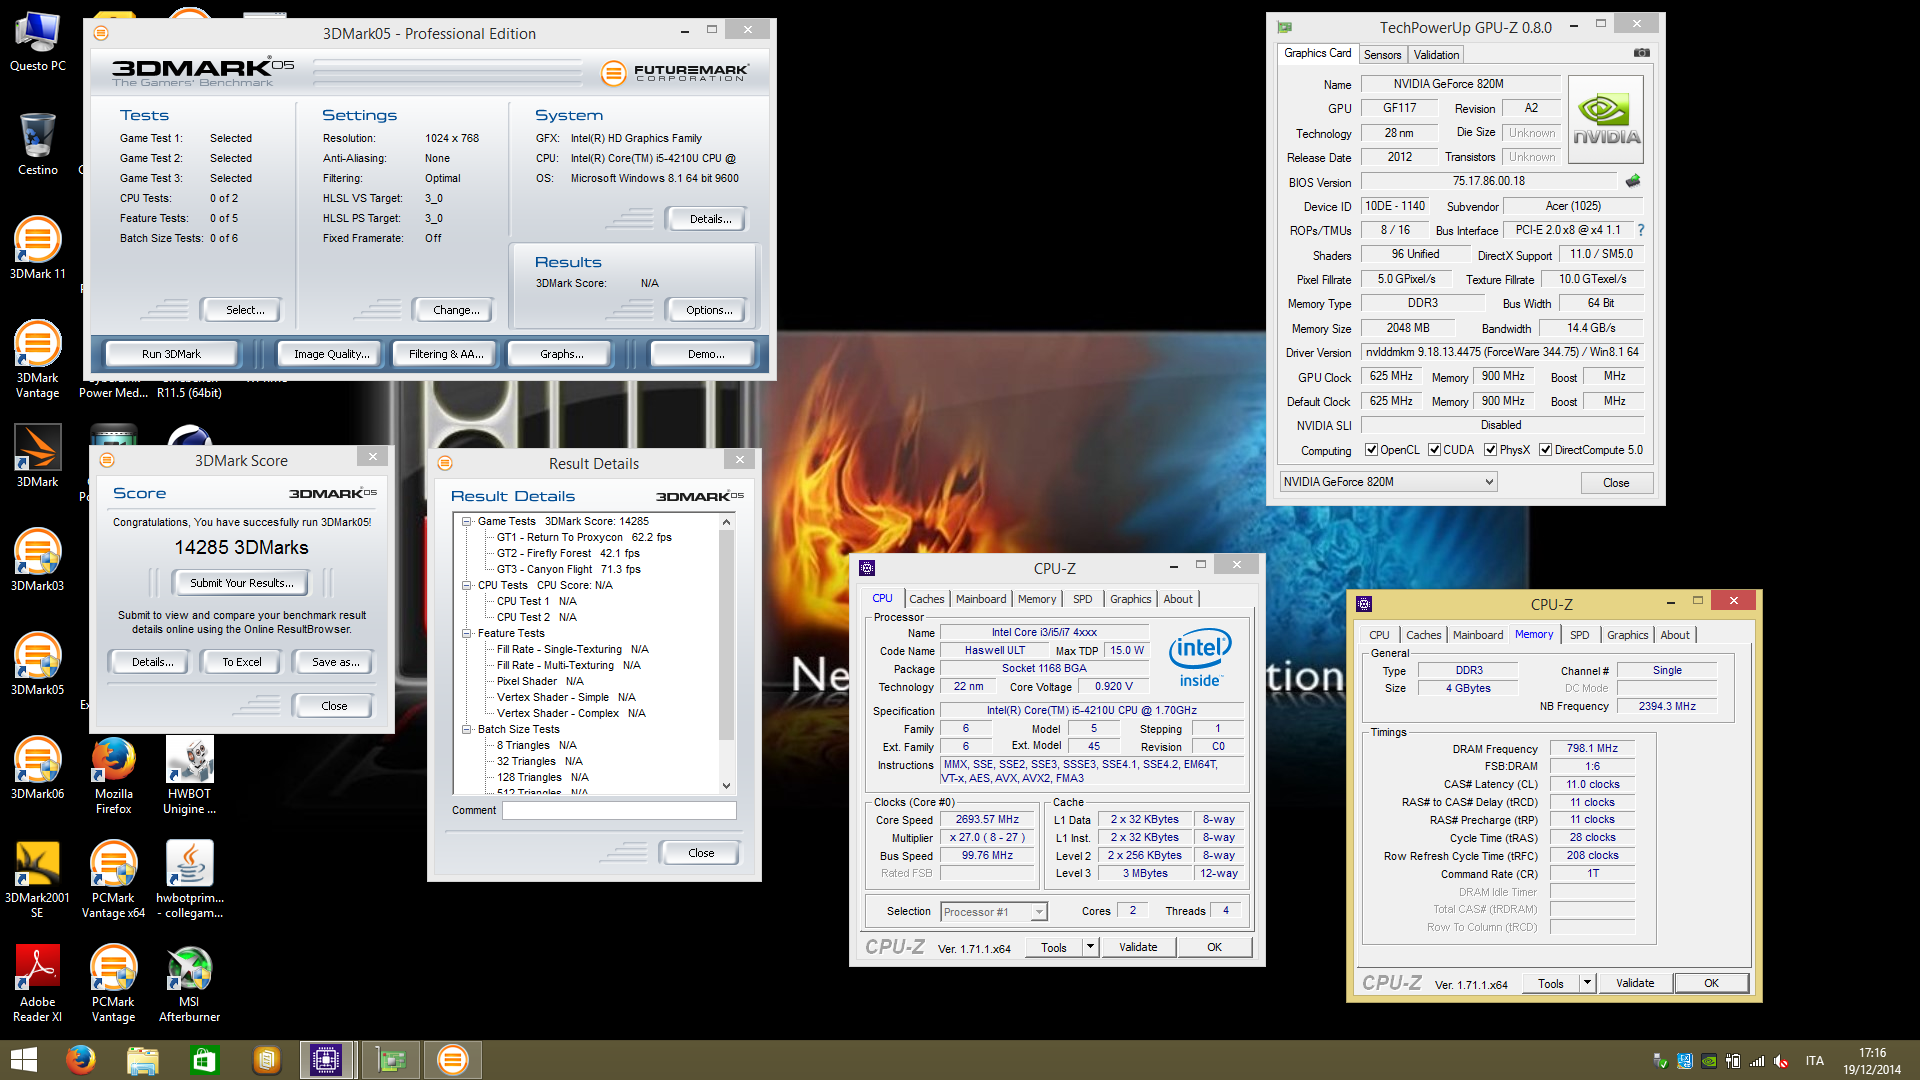Click the Result Details scrollbar down arrow
The height and width of the screenshot is (1080, 1920).
point(726,786)
